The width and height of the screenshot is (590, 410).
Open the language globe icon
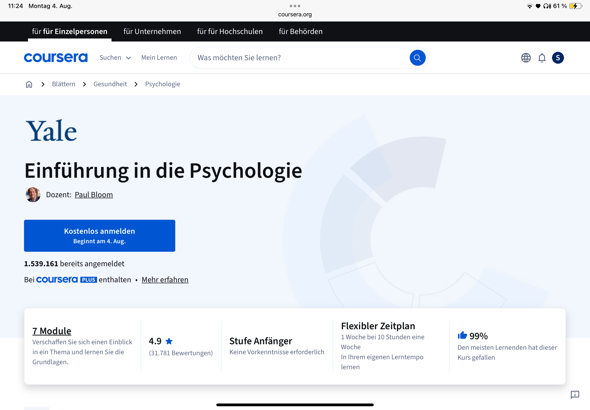click(x=526, y=58)
